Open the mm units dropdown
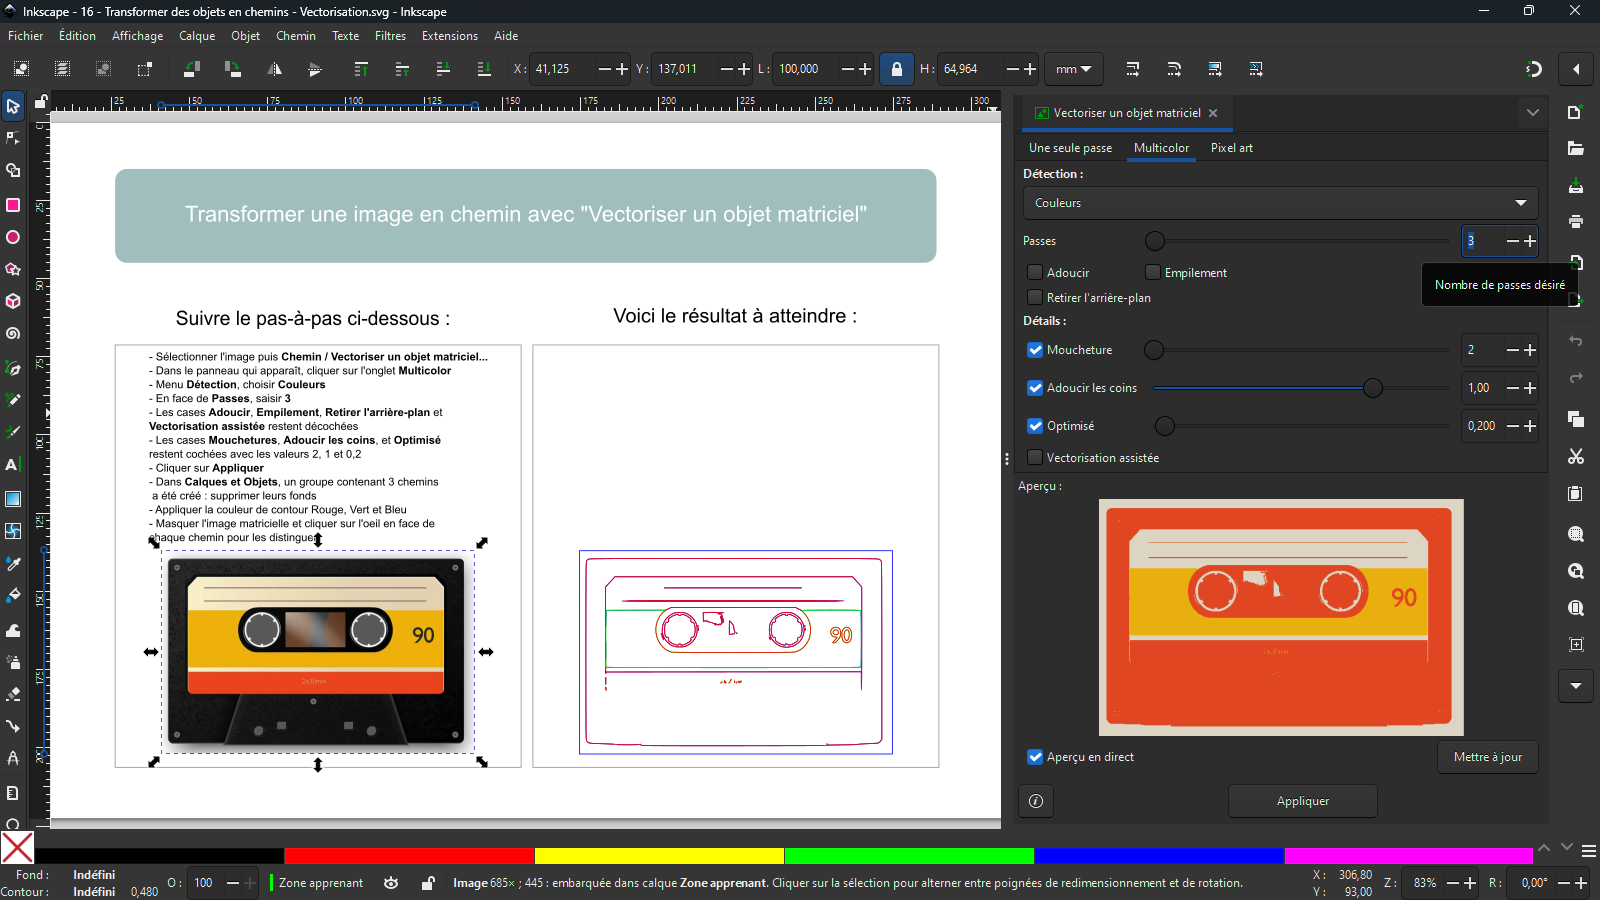The image size is (1600, 900). pos(1073,69)
